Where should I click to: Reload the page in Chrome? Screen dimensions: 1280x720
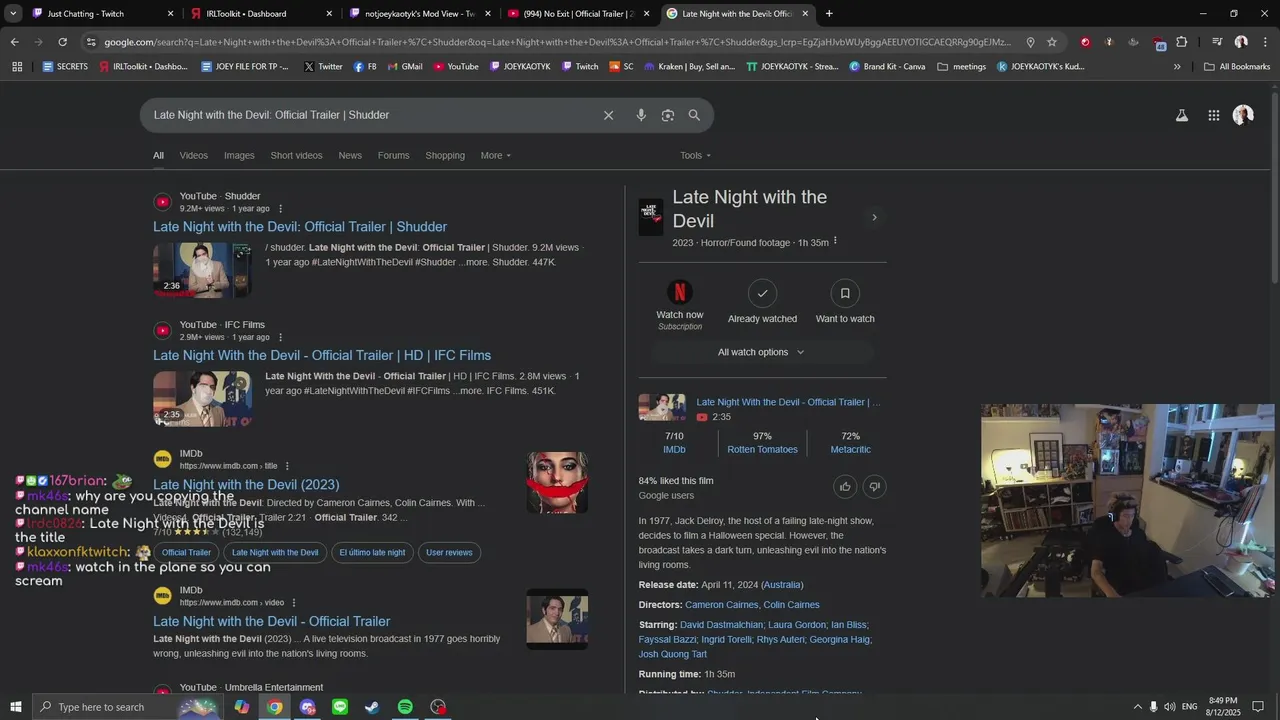pos(62,42)
